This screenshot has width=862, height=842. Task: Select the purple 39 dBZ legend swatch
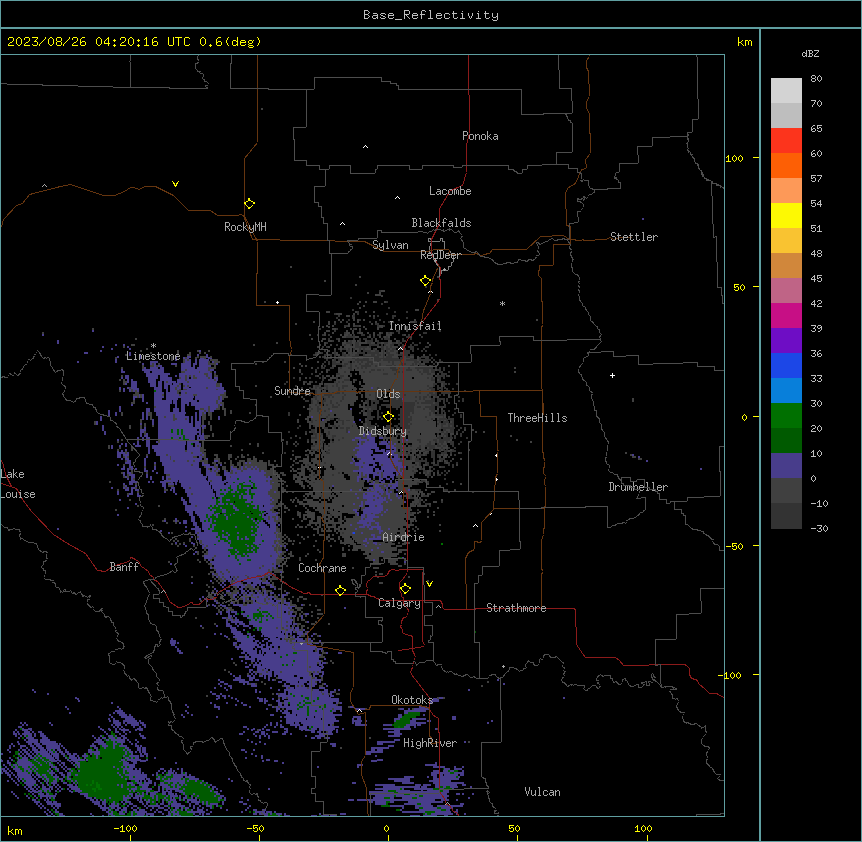[x=786, y=341]
